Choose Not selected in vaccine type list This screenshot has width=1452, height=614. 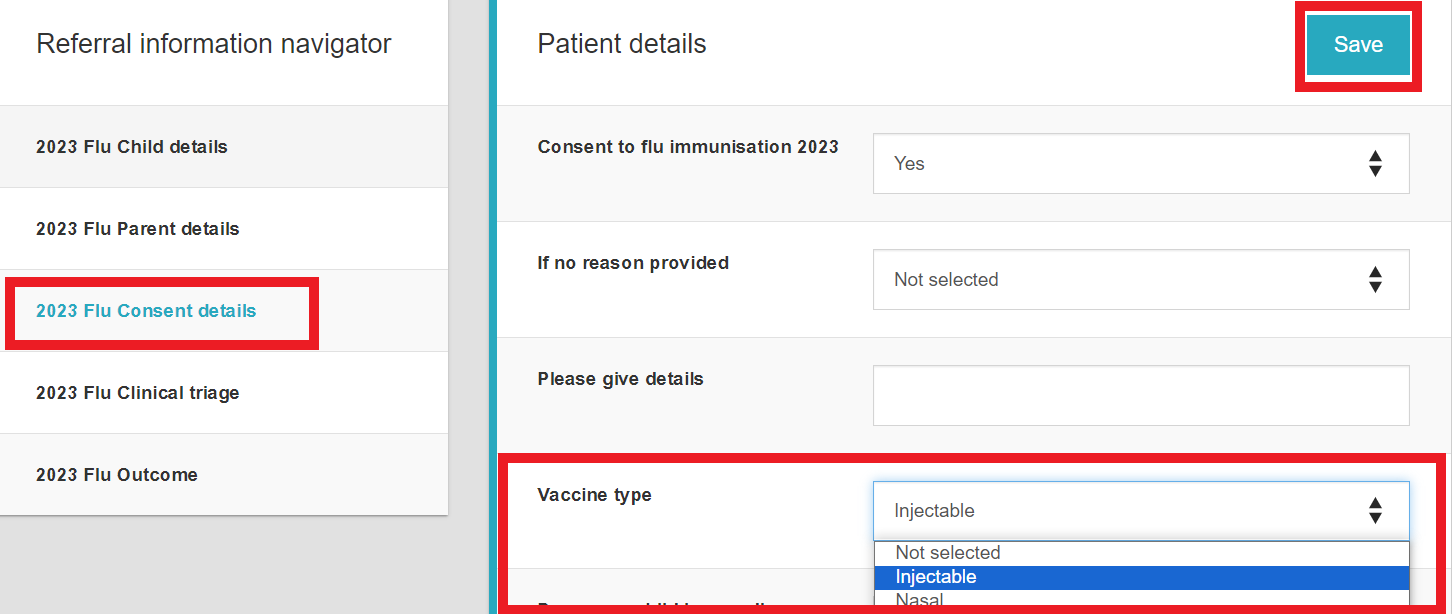click(x=948, y=553)
